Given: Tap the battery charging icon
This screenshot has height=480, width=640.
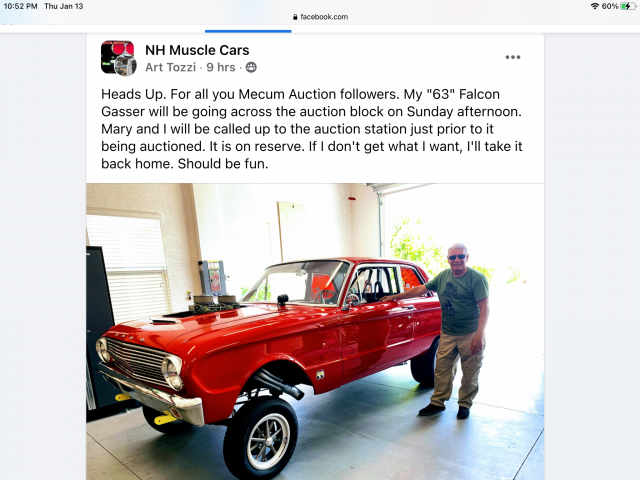Looking at the screenshot, I should [x=627, y=6].
